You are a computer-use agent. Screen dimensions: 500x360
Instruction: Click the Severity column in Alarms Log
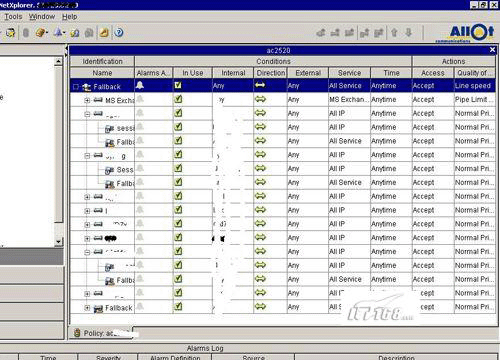108,357
